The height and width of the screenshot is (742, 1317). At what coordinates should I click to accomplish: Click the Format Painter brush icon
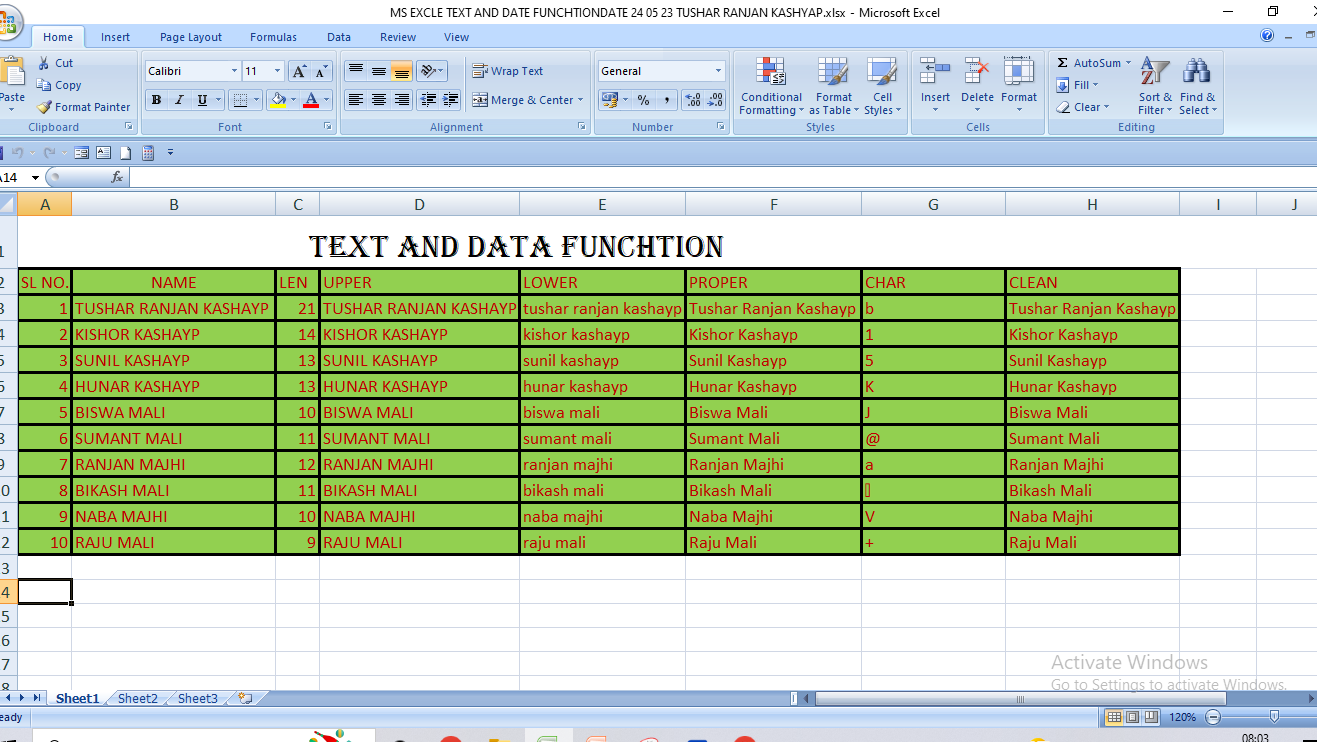pyautogui.click(x=44, y=107)
